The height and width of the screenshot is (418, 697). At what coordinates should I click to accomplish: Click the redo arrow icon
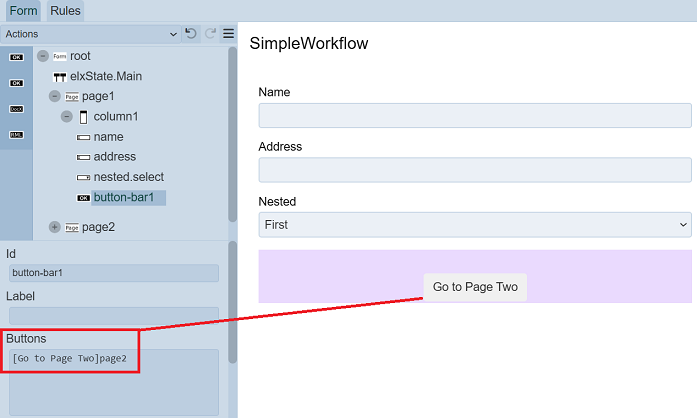[x=210, y=34]
